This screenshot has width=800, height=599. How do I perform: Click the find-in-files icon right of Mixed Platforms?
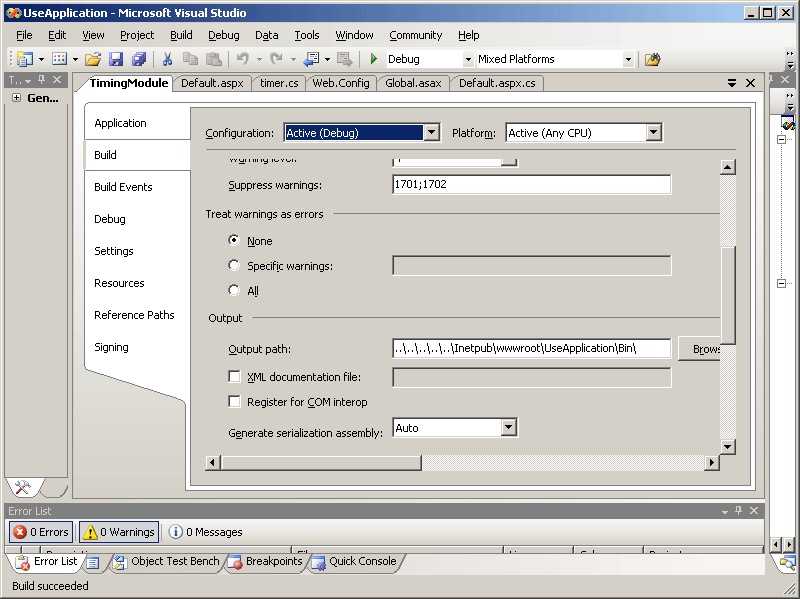[652, 59]
